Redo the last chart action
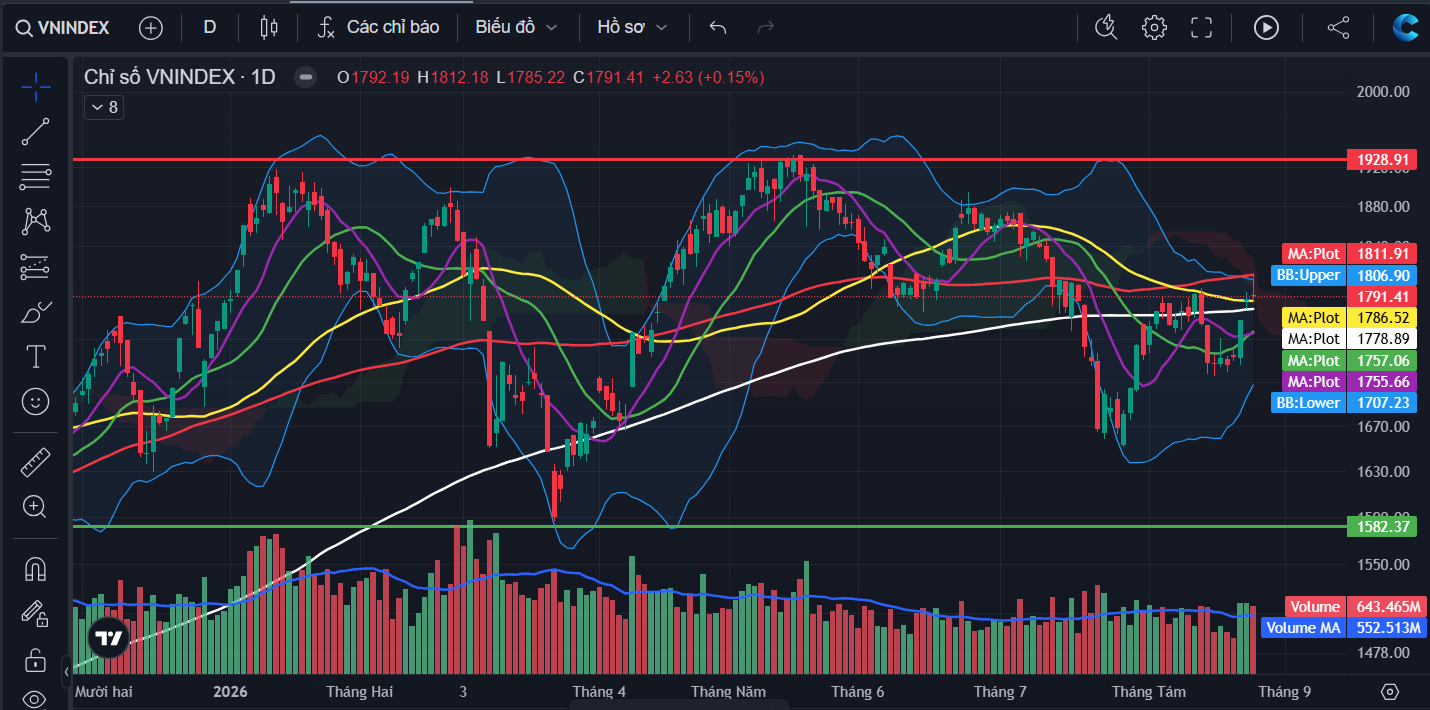The image size is (1430, 710). (766, 27)
